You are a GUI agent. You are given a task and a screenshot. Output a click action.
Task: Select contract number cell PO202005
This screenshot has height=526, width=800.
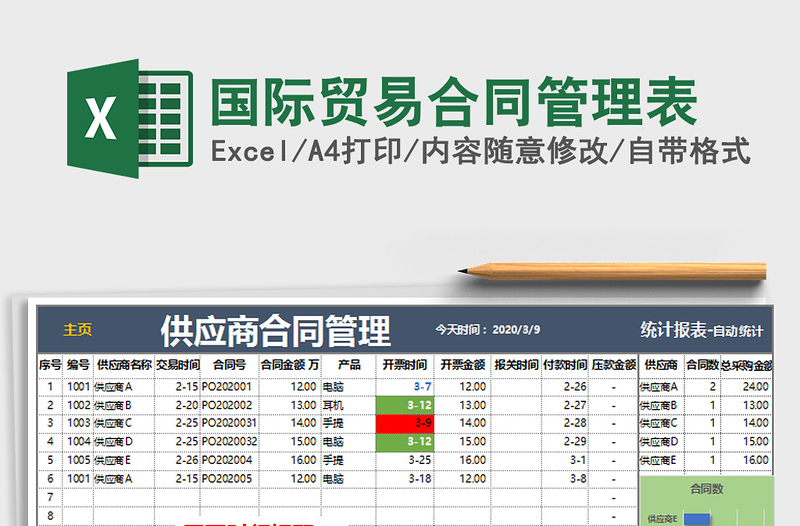pyautogui.click(x=230, y=479)
